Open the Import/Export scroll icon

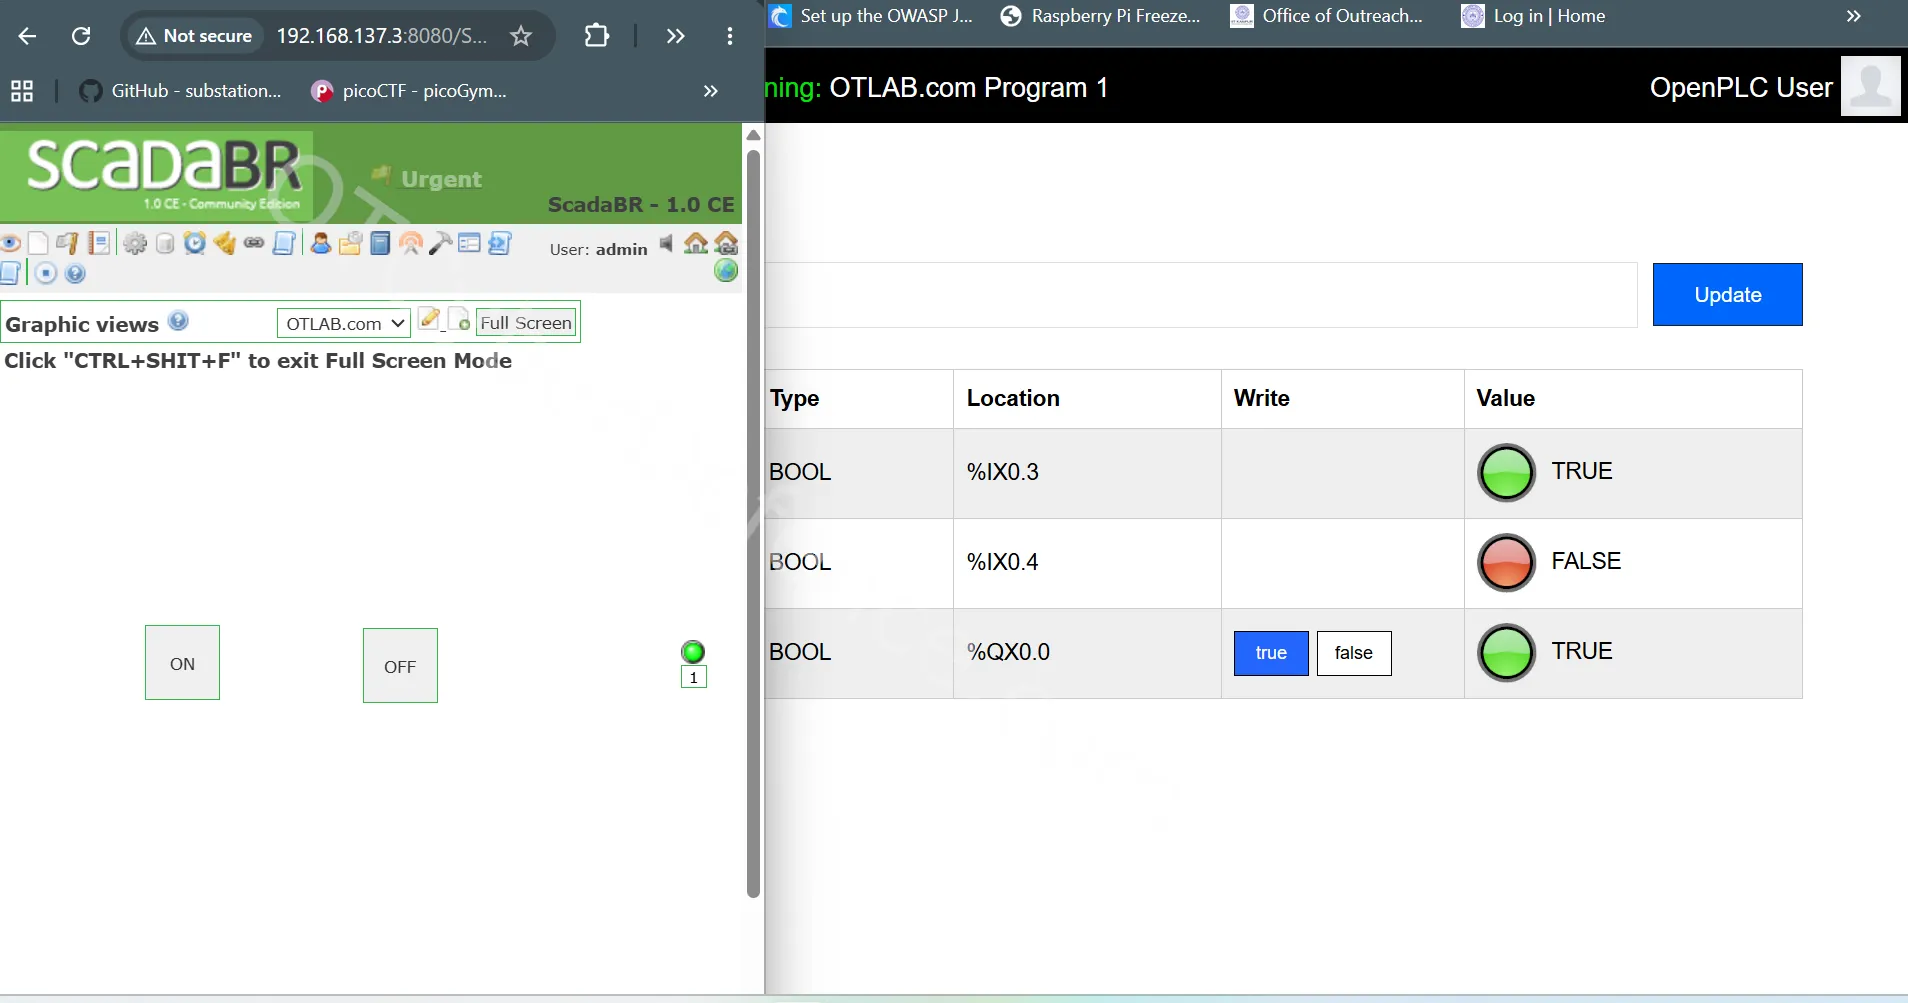[x=499, y=243]
